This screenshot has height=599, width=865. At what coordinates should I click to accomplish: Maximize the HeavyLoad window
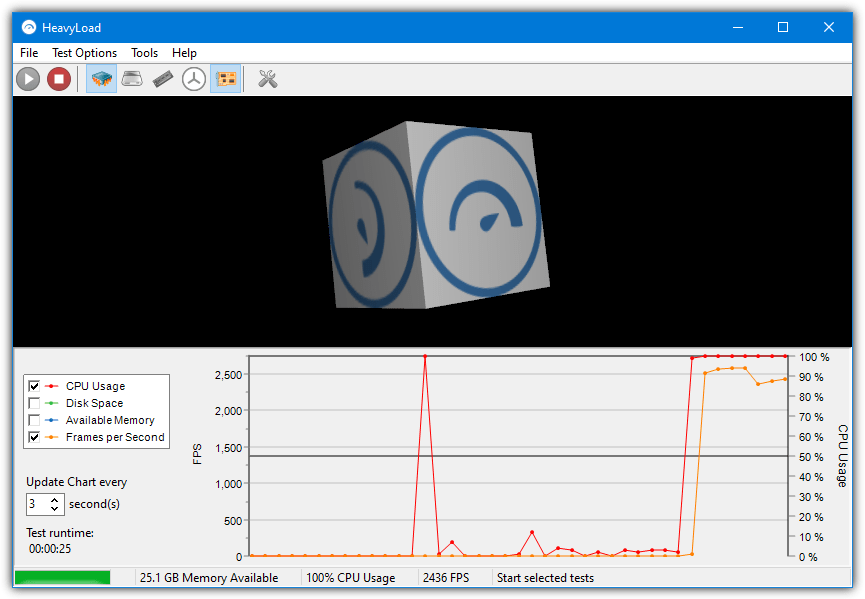coord(783,27)
